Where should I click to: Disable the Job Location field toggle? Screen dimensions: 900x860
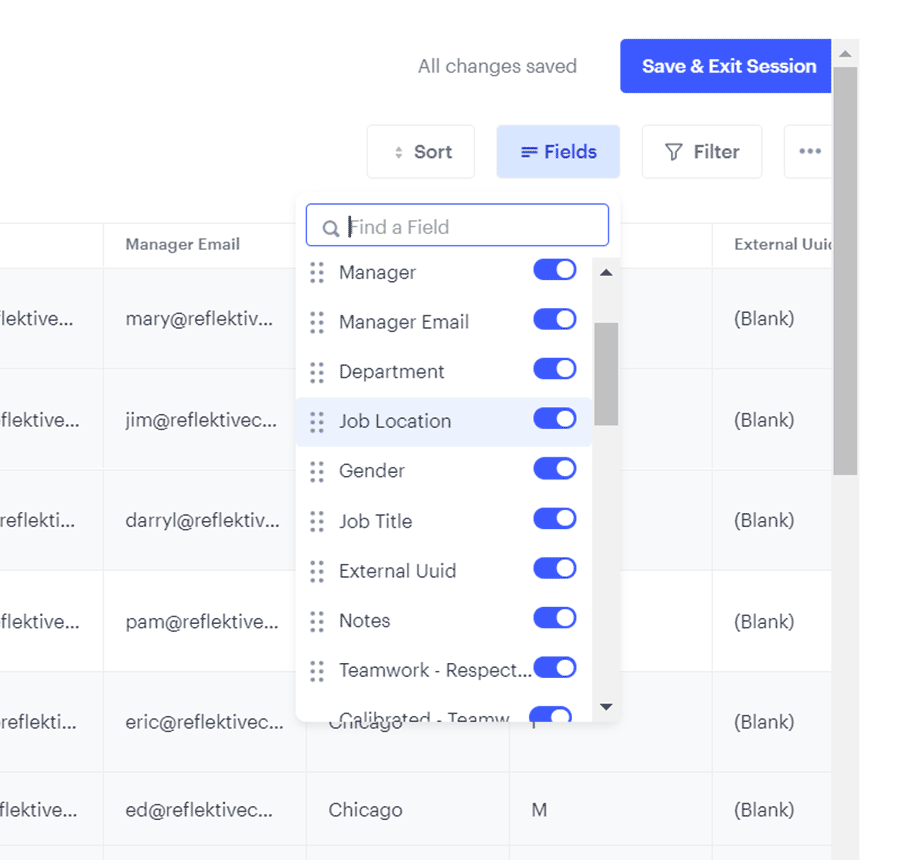coord(554,419)
